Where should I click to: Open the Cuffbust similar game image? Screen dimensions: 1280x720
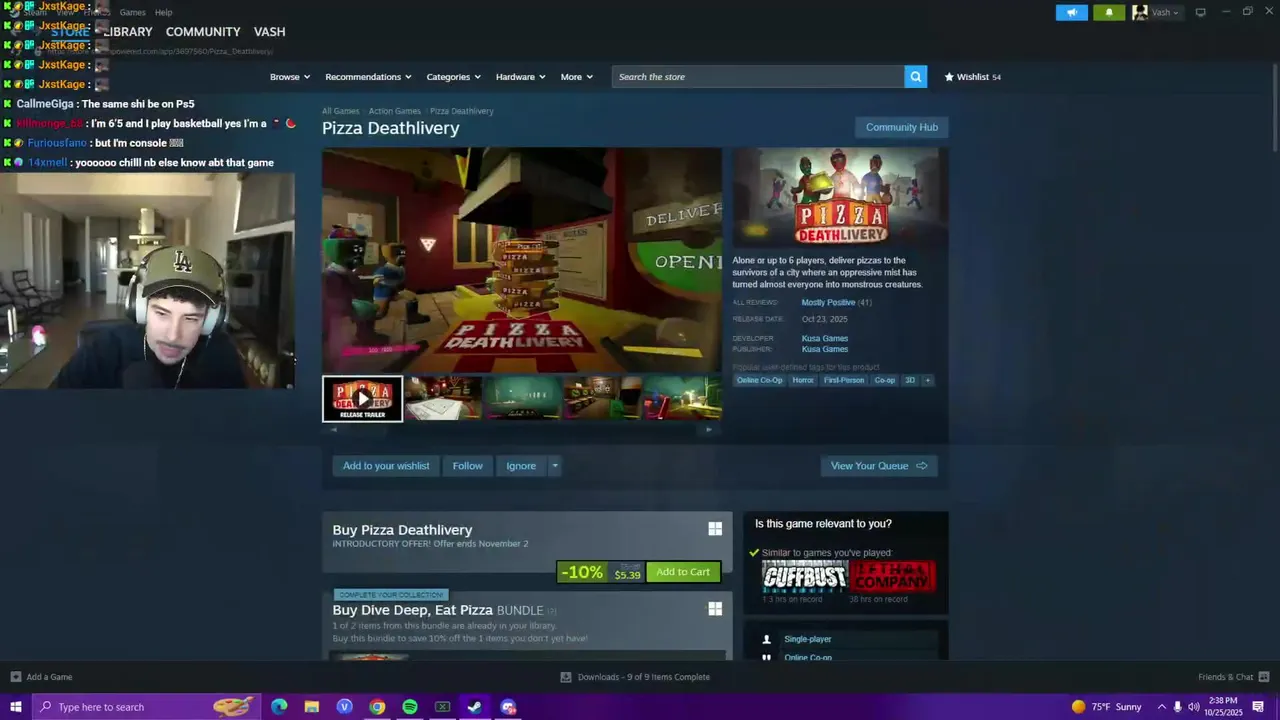tap(804, 576)
